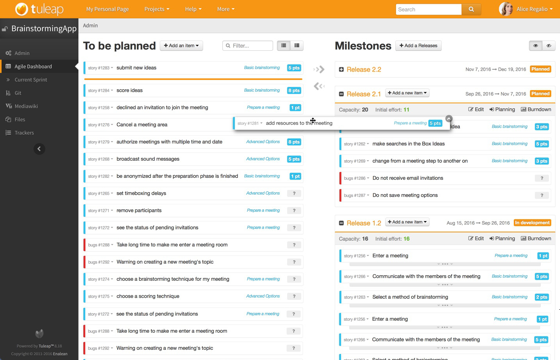Collapse Release 2.1 milestone
This screenshot has height=360, width=560.
[341, 94]
